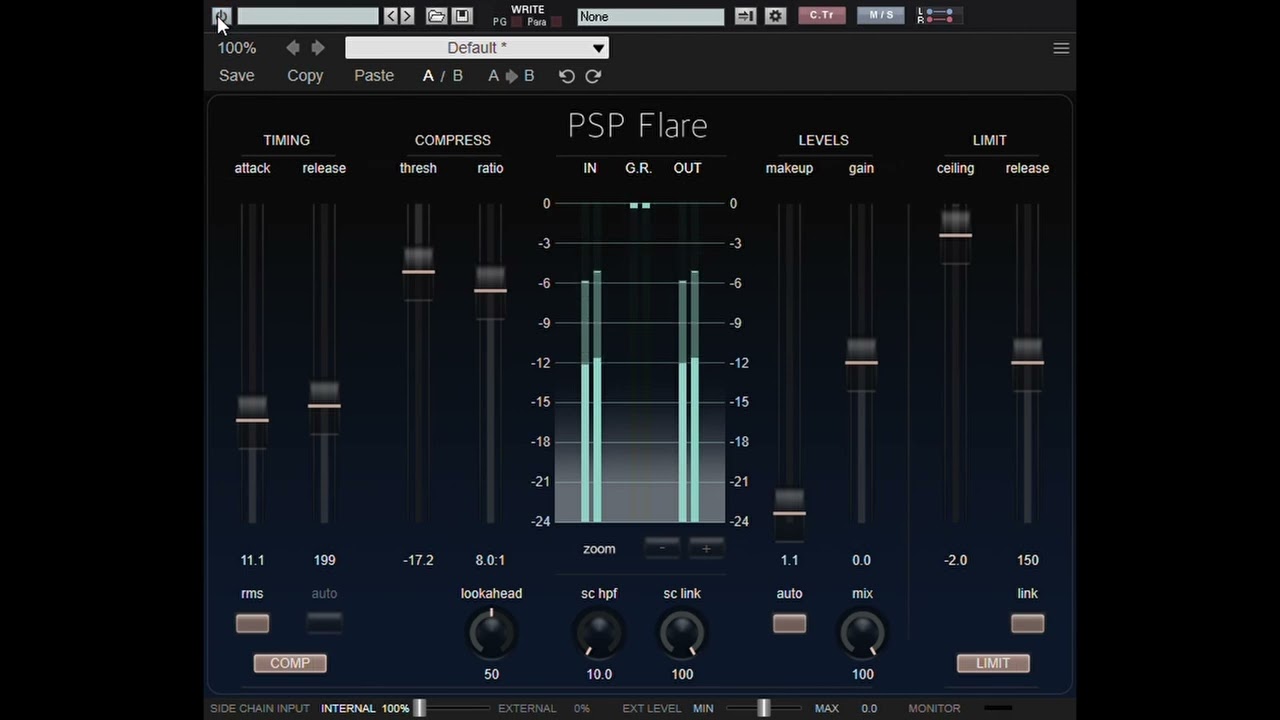The width and height of the screenshot is (1280, 720).
Task: Click the timing release slider handle
Action: [x=324, y=406]
